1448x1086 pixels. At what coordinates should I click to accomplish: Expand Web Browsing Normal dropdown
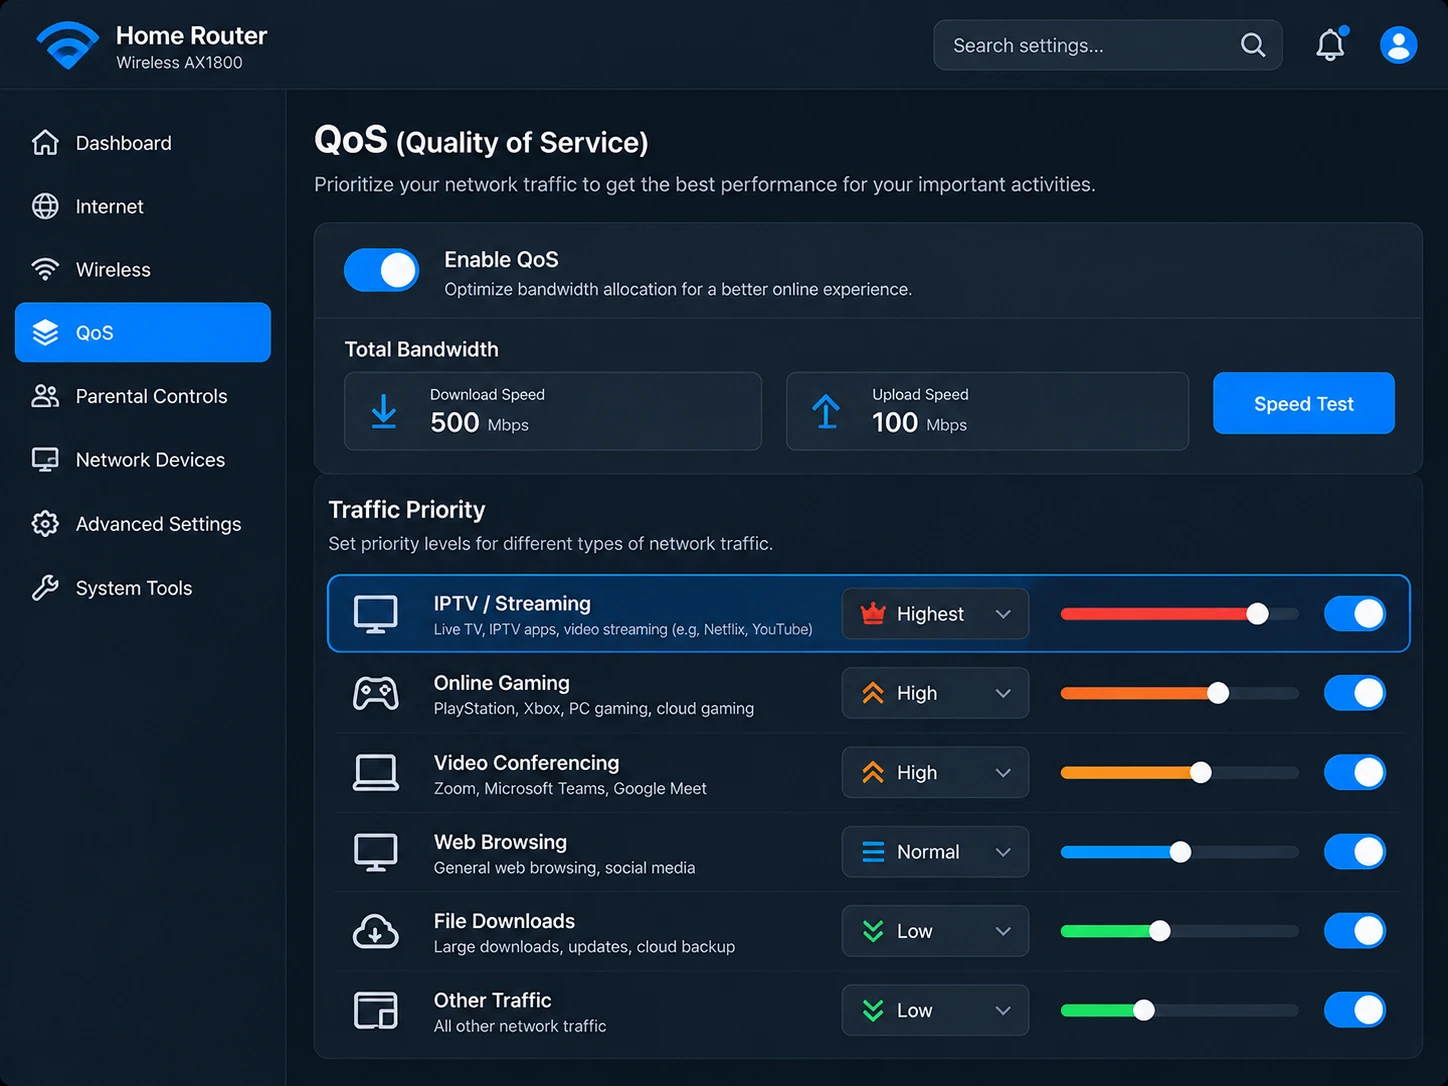click(935, 852)
